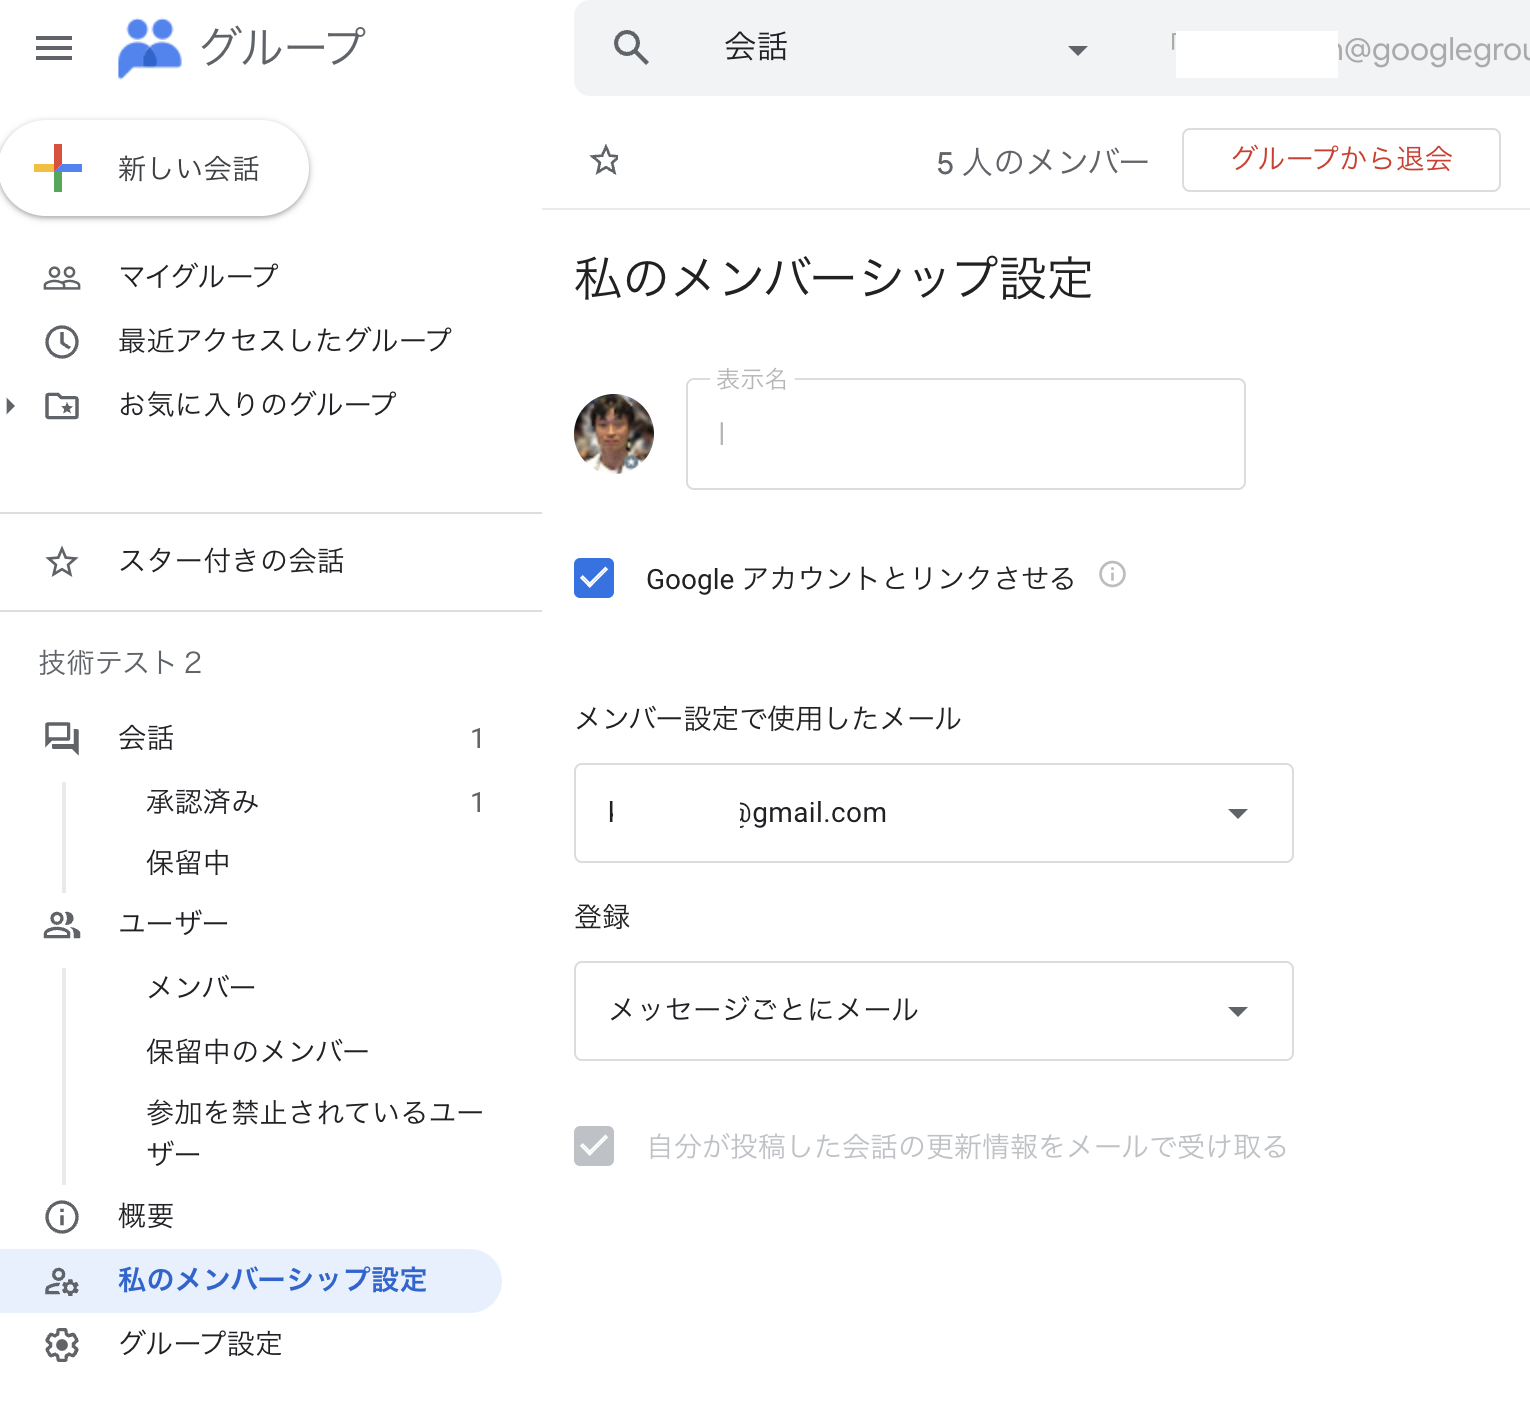Click the conversation bubble icon beside 会話
This screenshot has width=1530, height=1410.
point(62,738)
